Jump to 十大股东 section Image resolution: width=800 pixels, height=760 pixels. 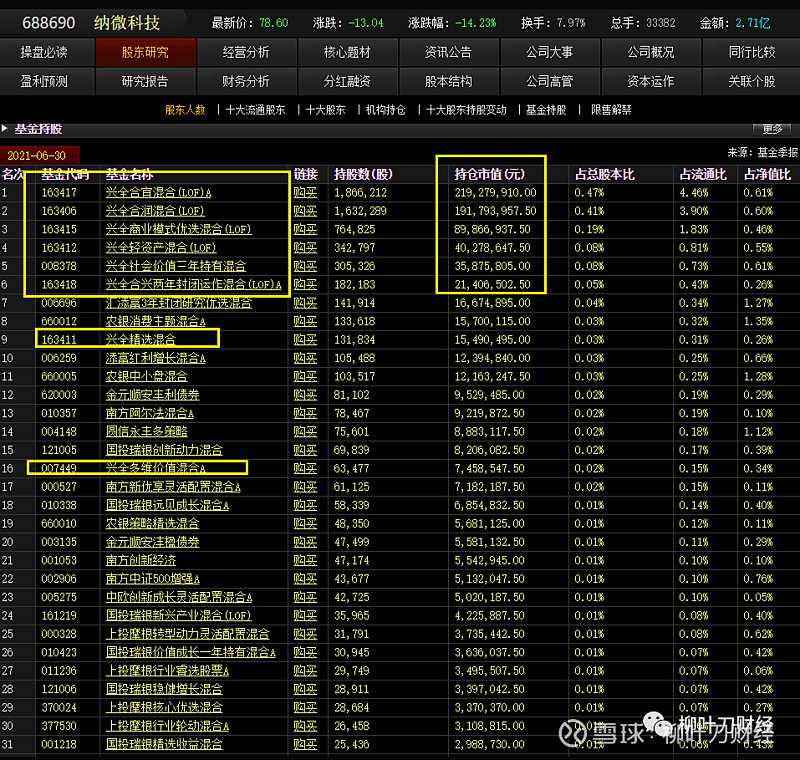click(x=326, y=110)
